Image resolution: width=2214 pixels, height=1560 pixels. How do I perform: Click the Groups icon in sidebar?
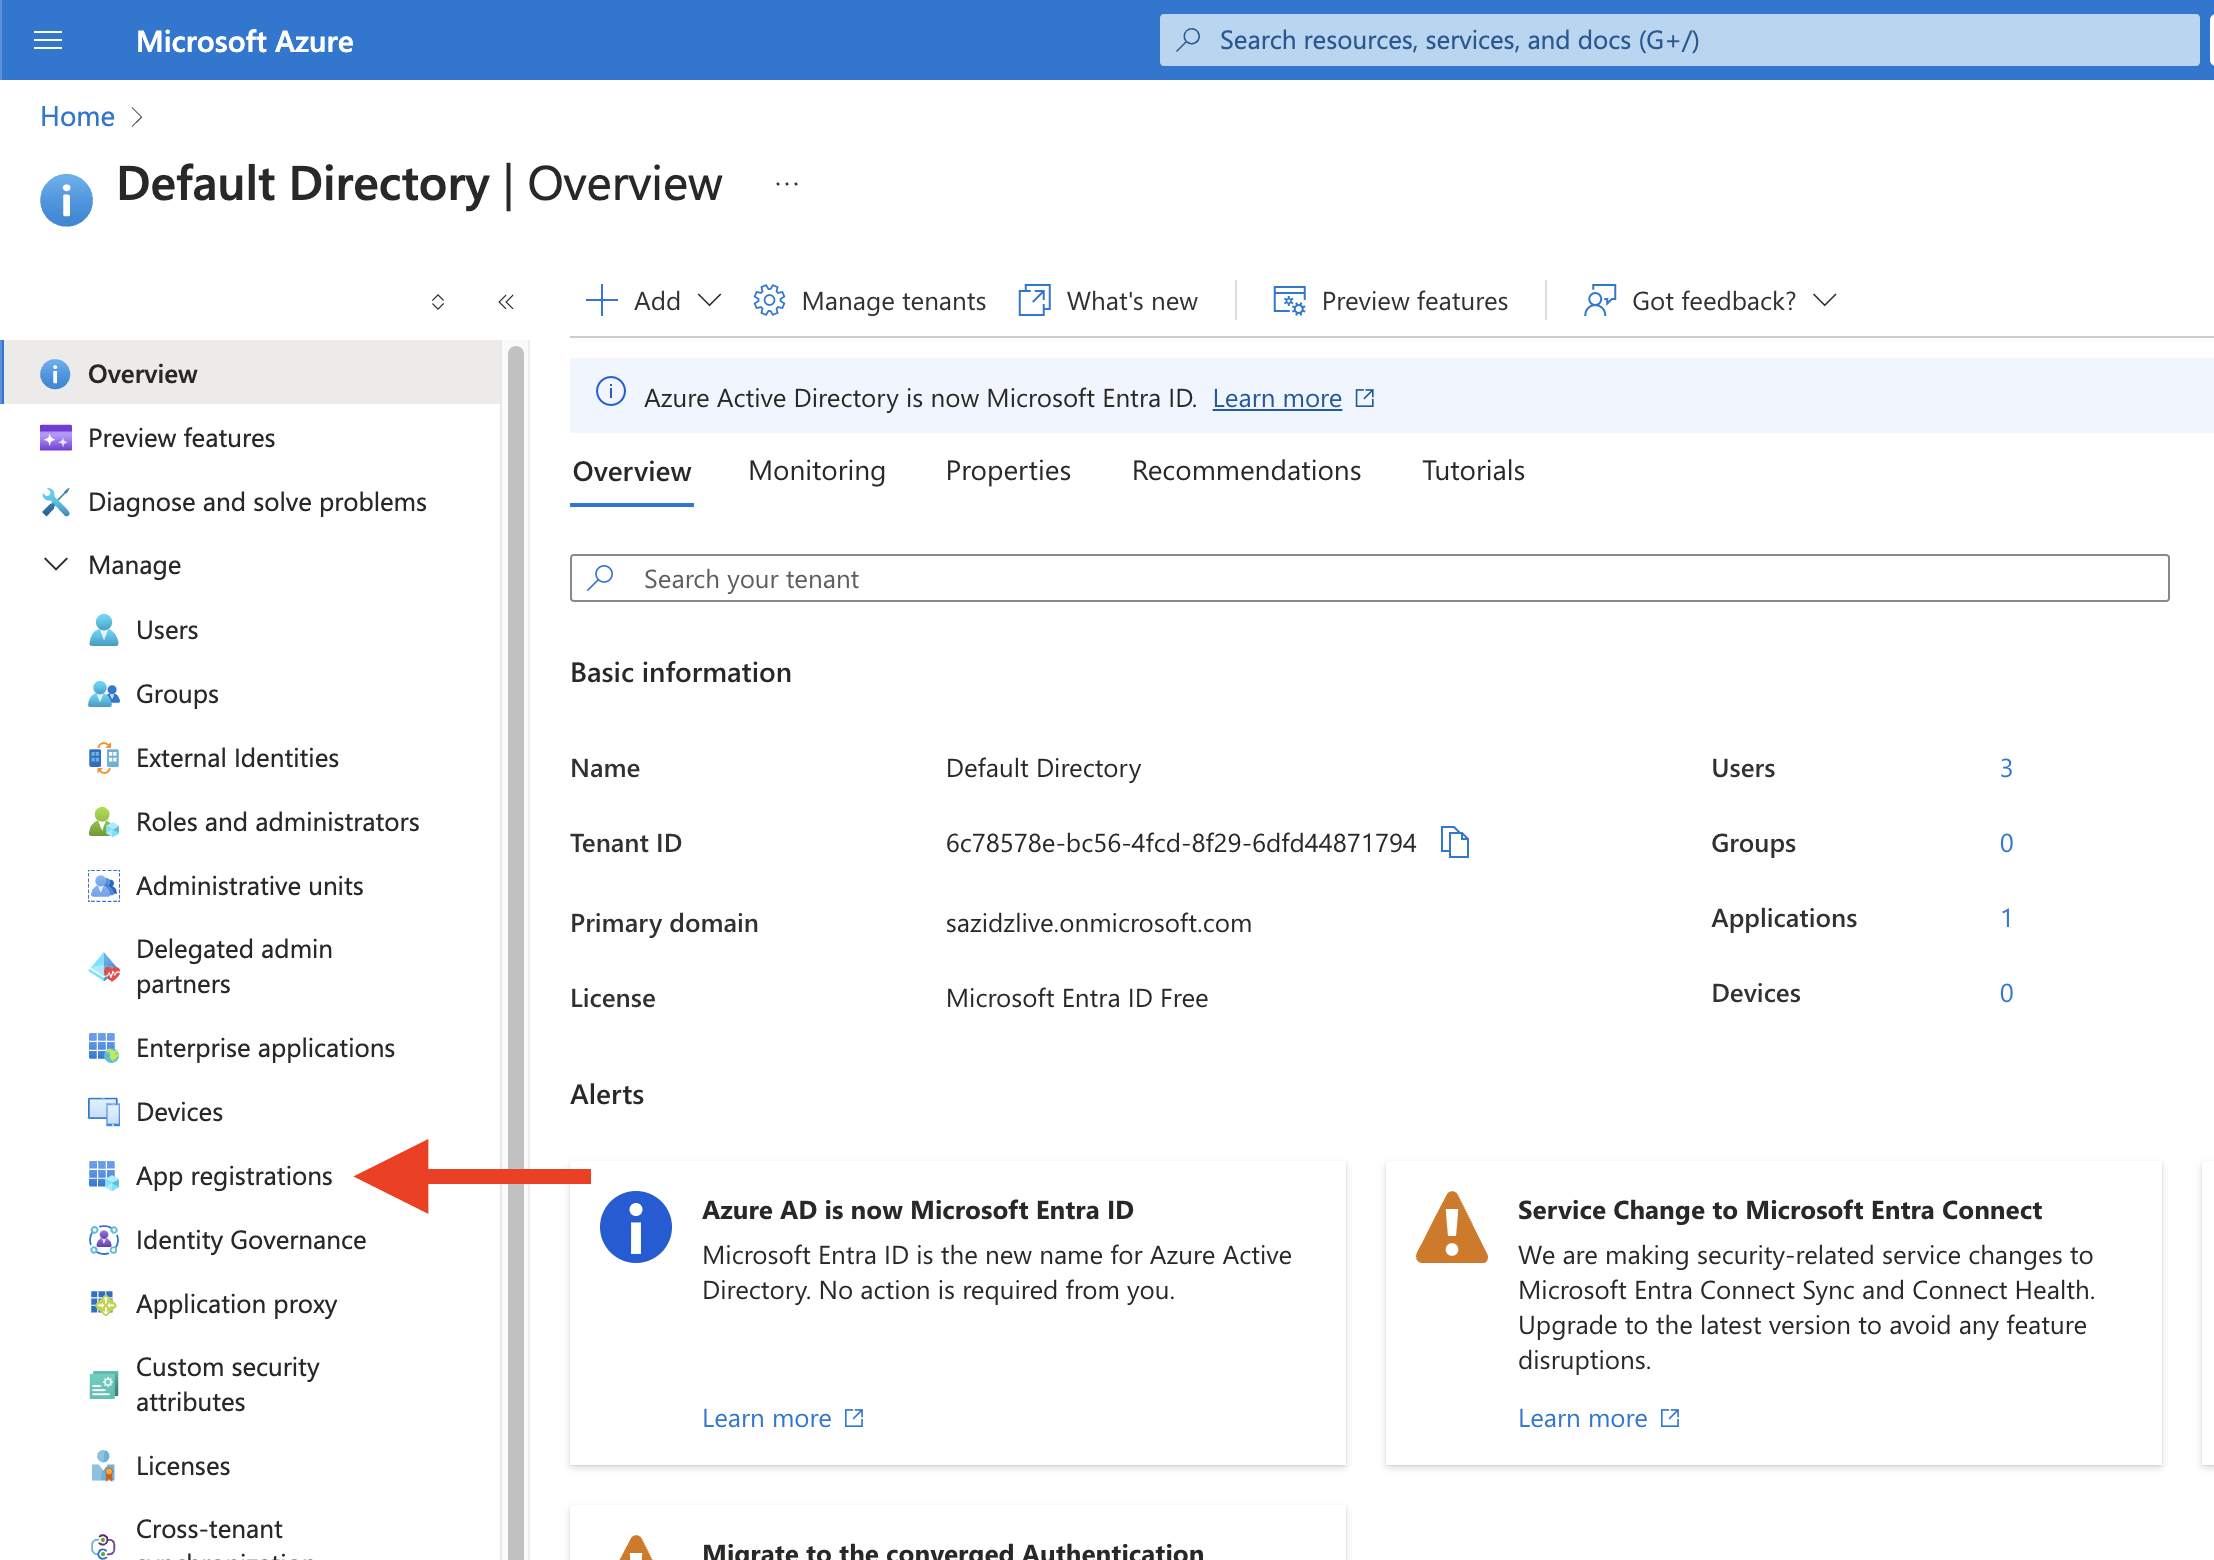(x=103, y=694)
